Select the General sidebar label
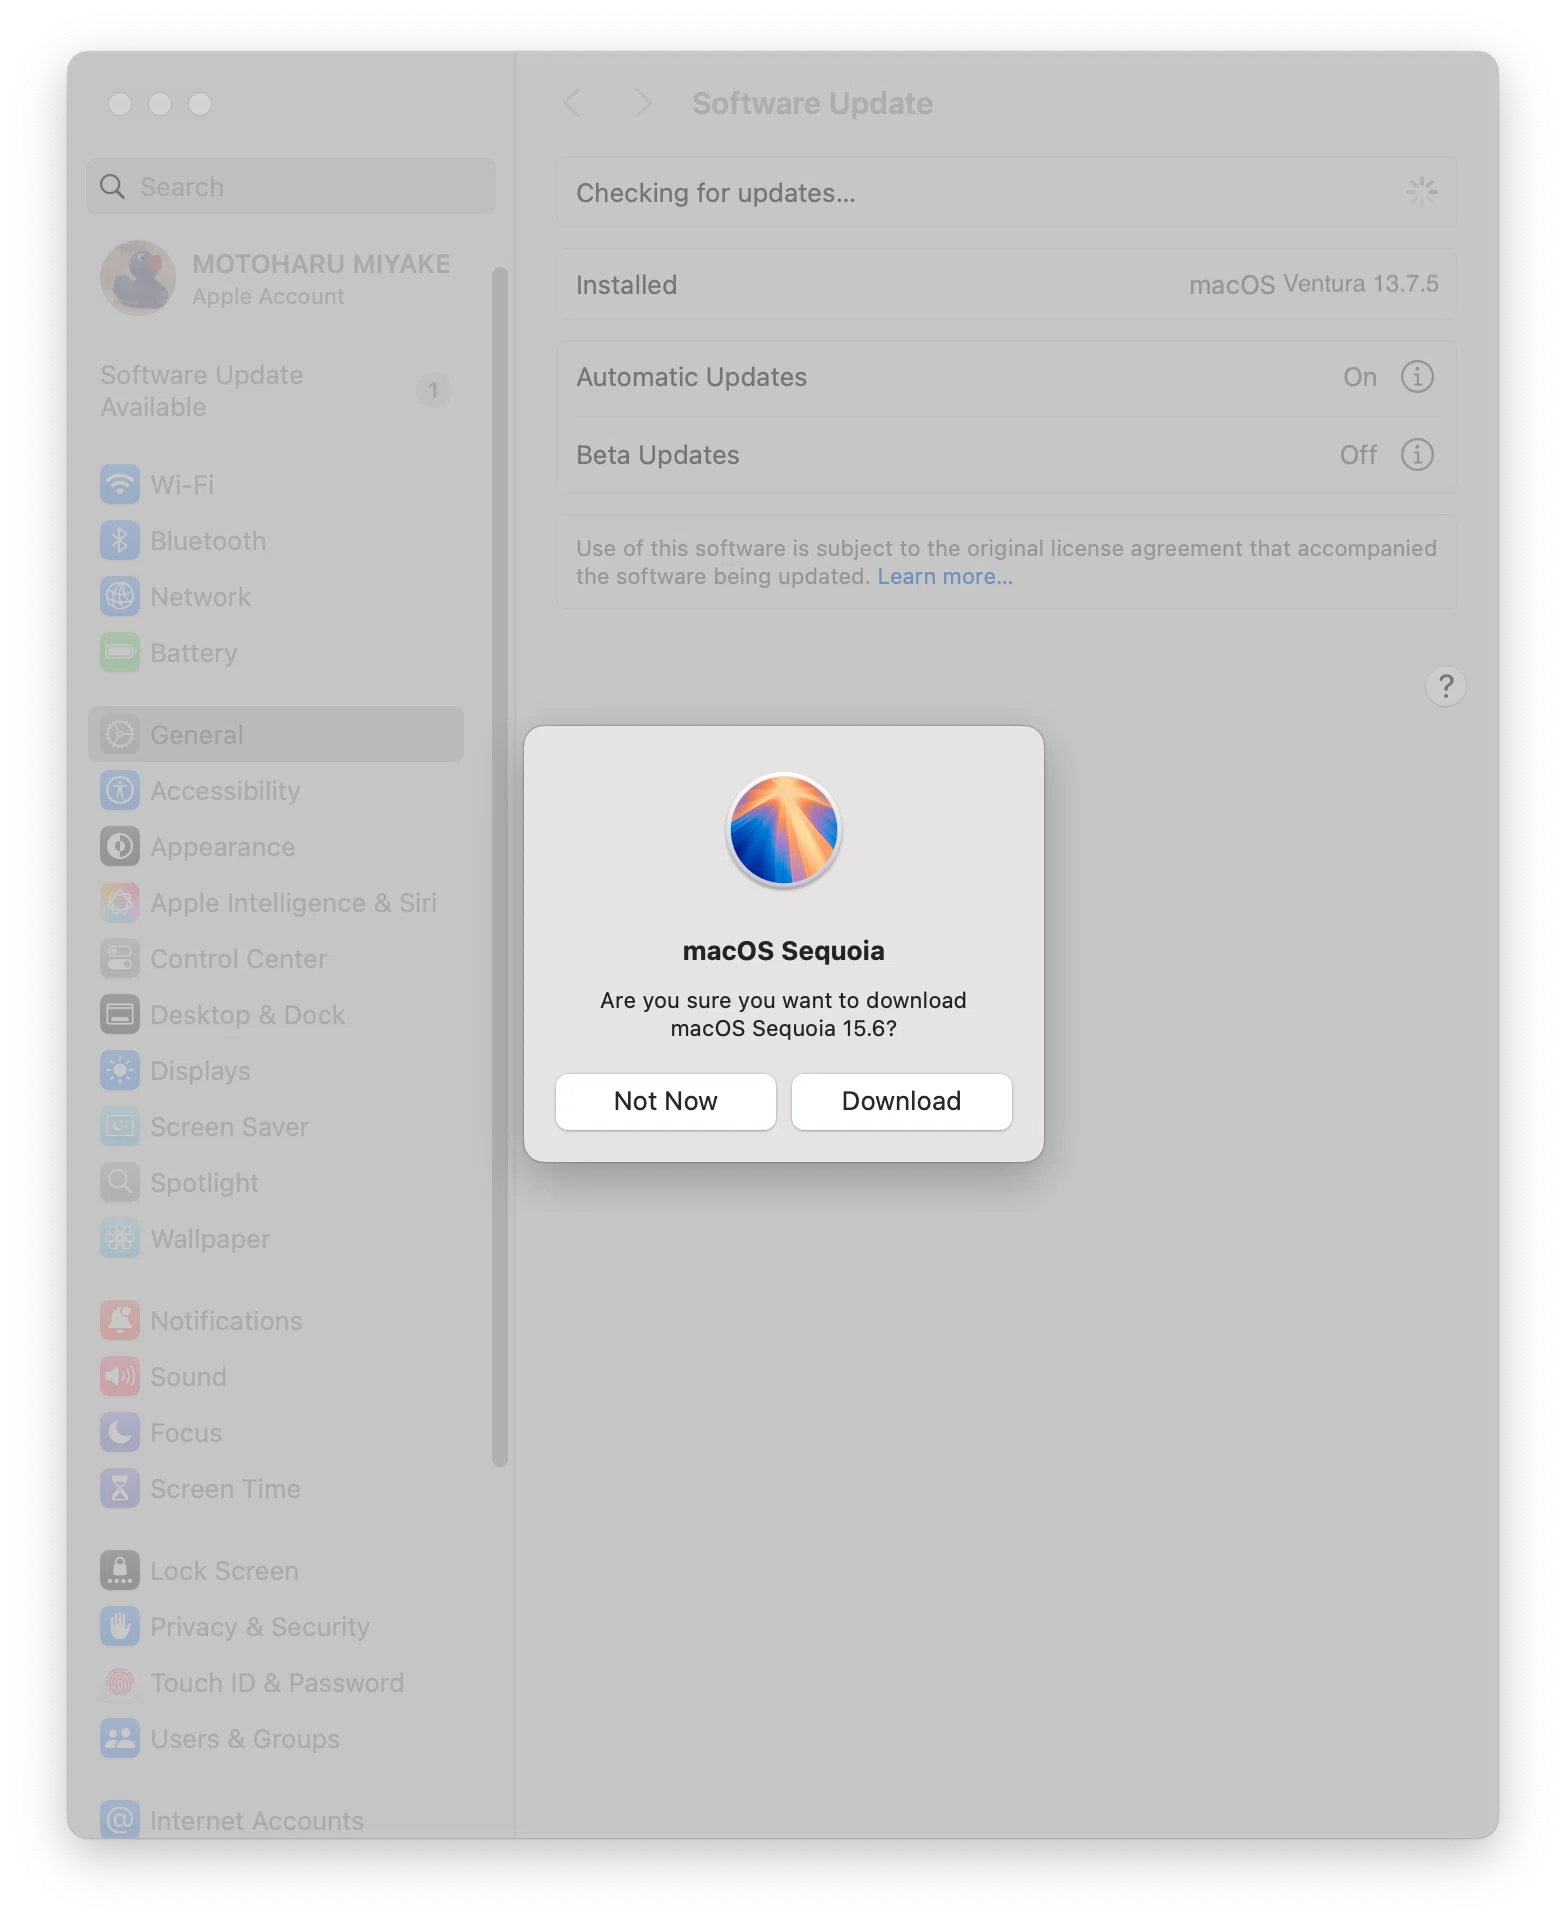 click(197, 735)
